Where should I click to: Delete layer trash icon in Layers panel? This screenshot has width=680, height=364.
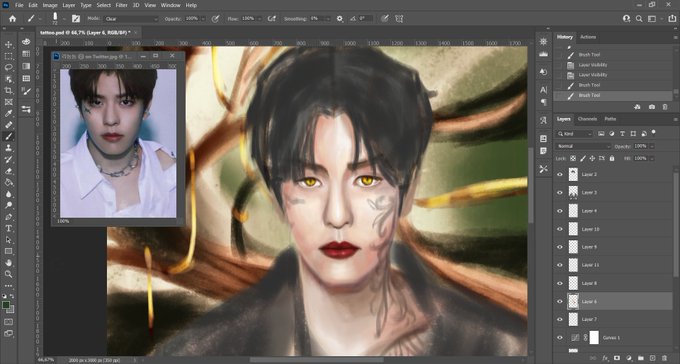click(x=664, y=358)
